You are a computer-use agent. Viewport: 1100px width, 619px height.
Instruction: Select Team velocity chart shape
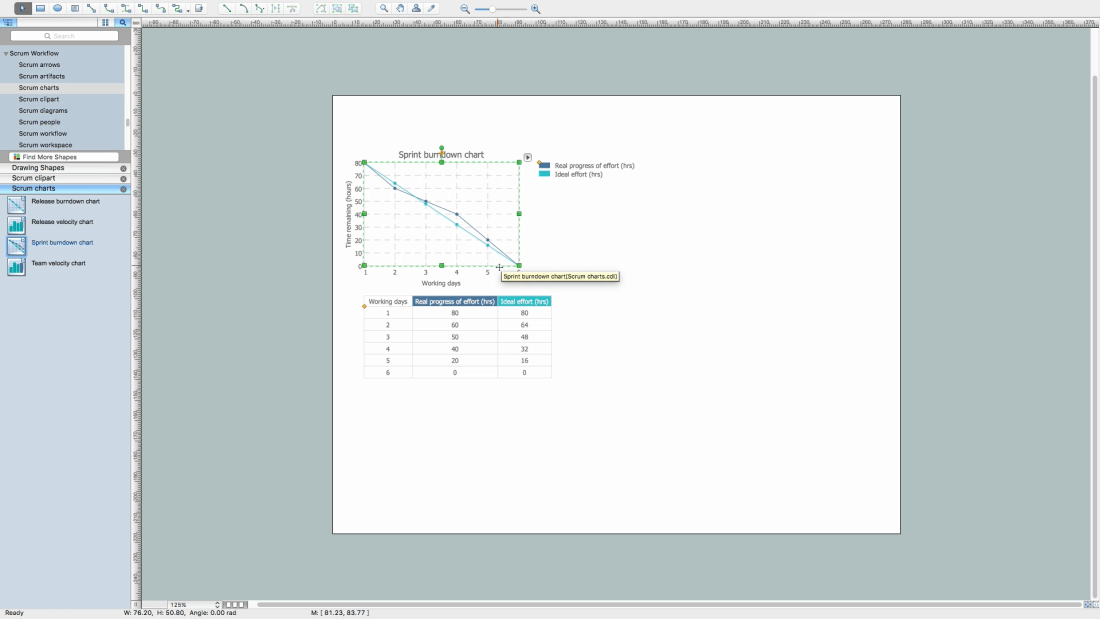click(x=58, y=263)
